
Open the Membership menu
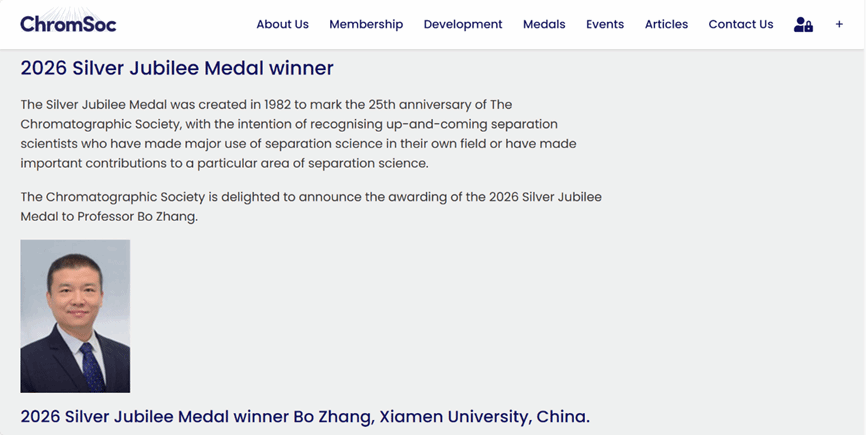[366, 24]
